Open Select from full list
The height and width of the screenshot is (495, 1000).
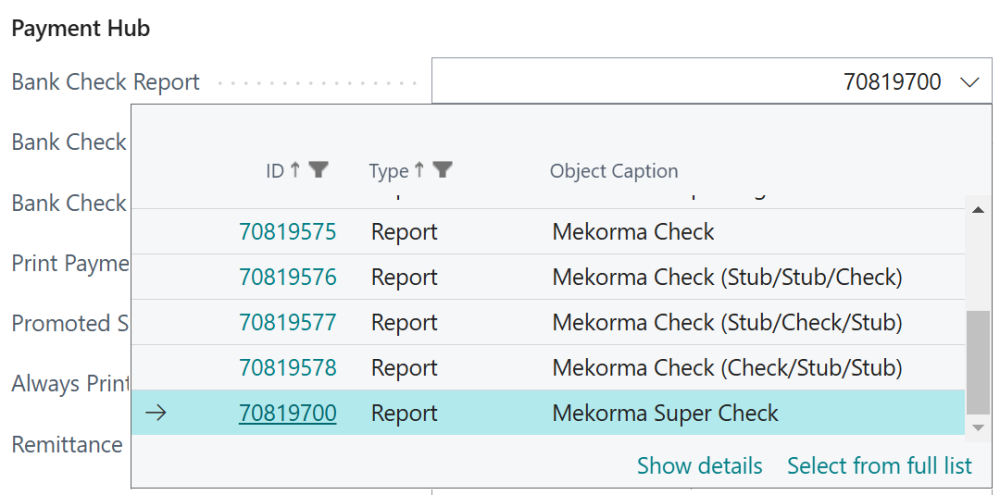pos(879,466)
